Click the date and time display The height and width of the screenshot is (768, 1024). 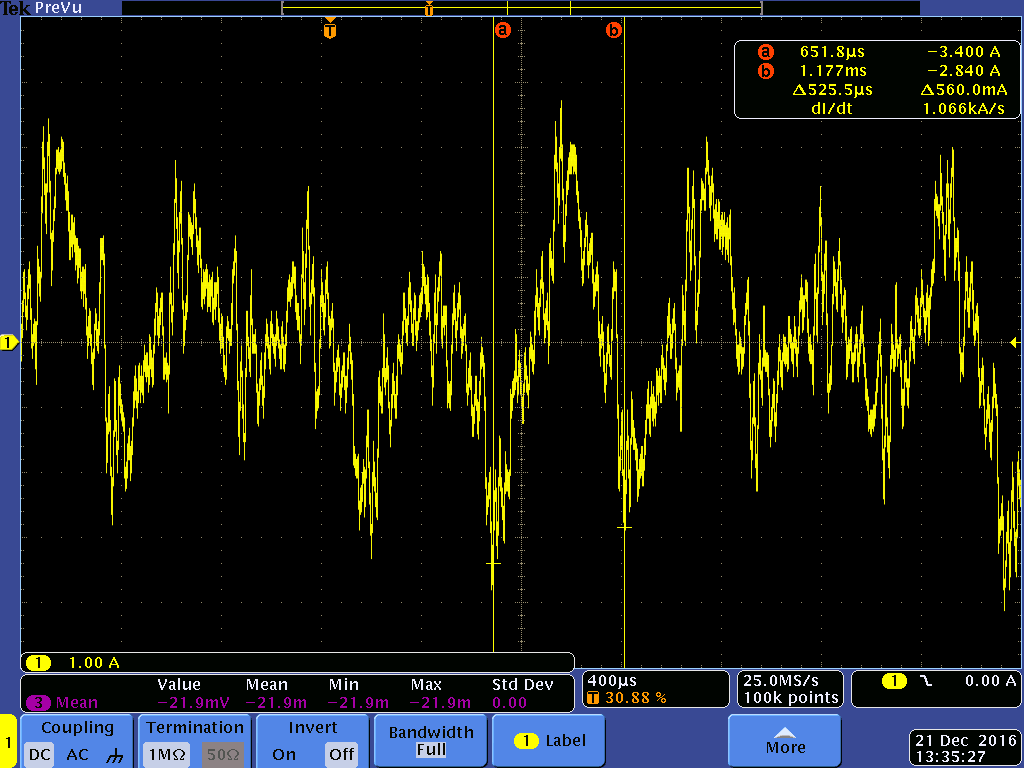(x=965, y=748)
